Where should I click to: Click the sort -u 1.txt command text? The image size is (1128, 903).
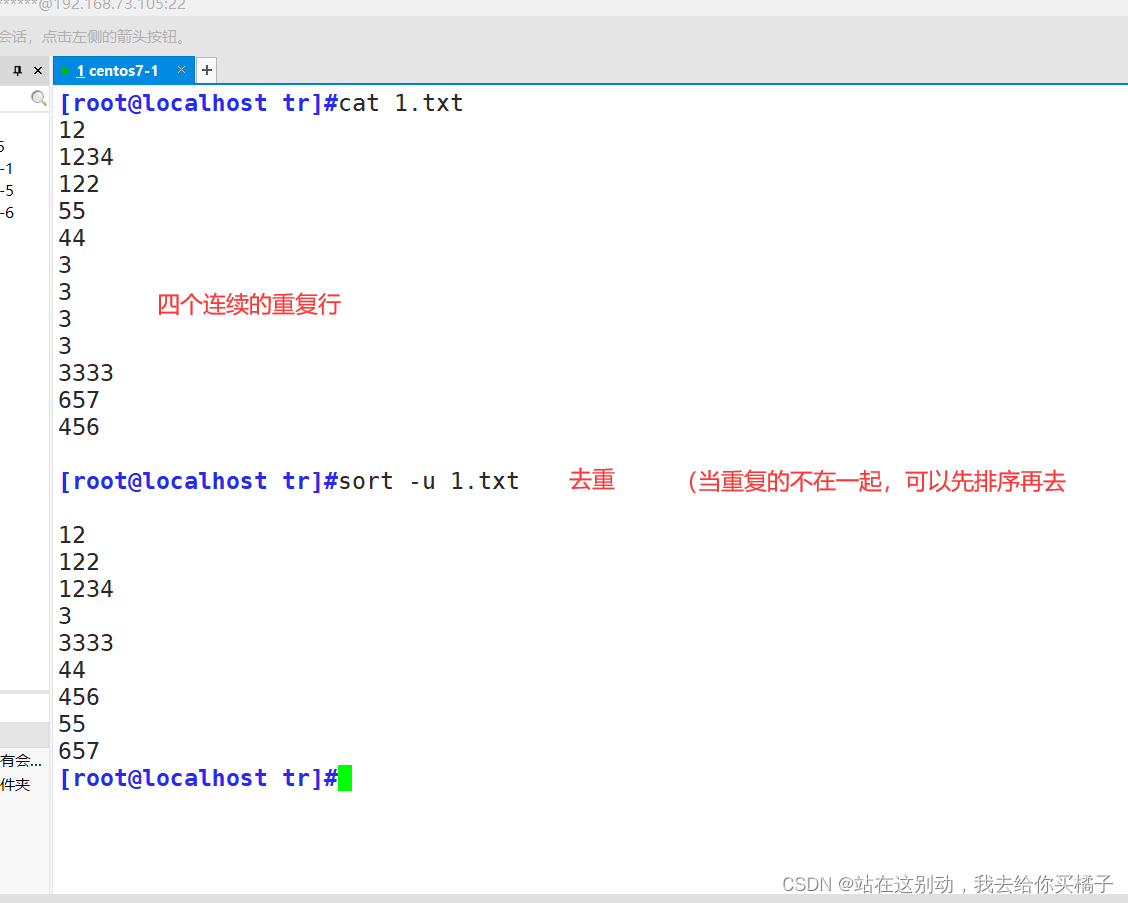pos(430,480)
